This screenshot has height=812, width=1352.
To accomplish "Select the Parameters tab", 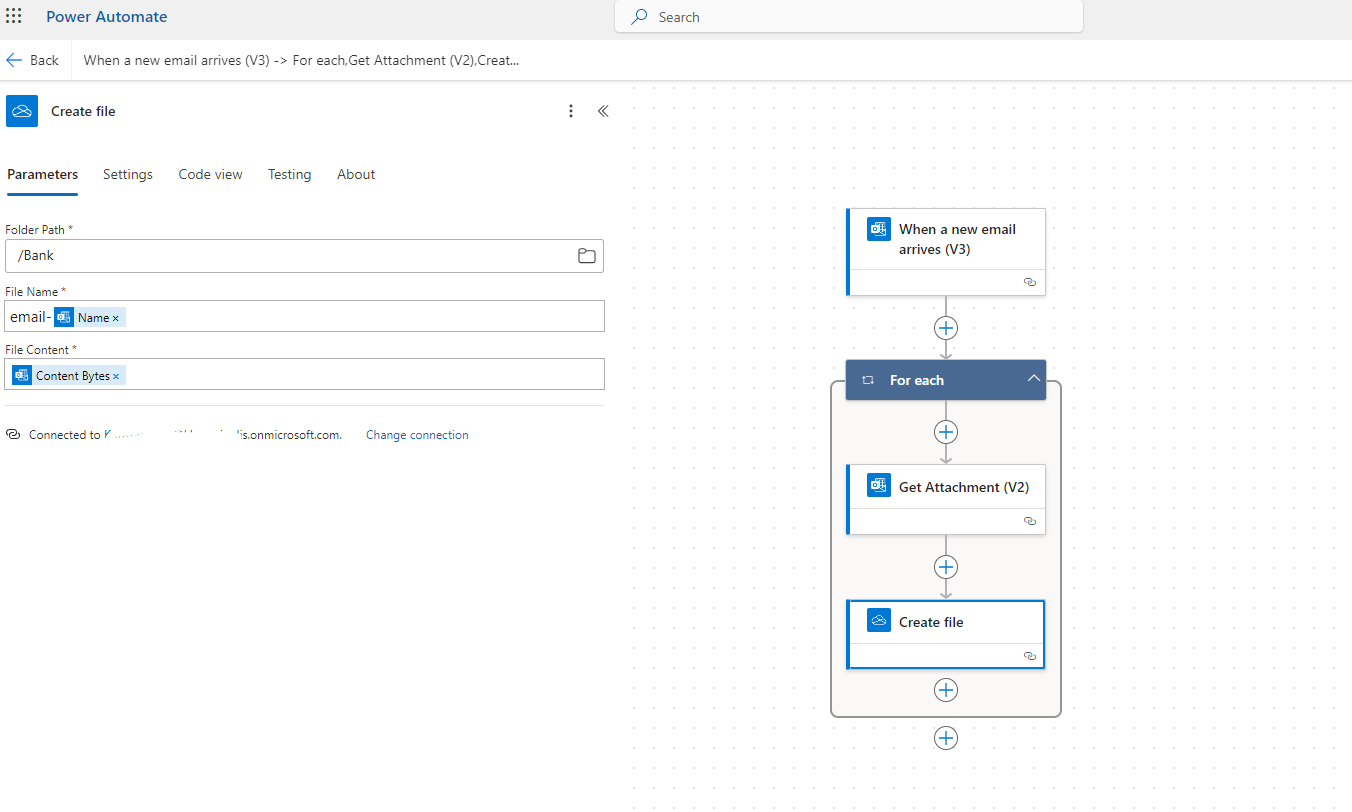I will click(x=42, y=174).
